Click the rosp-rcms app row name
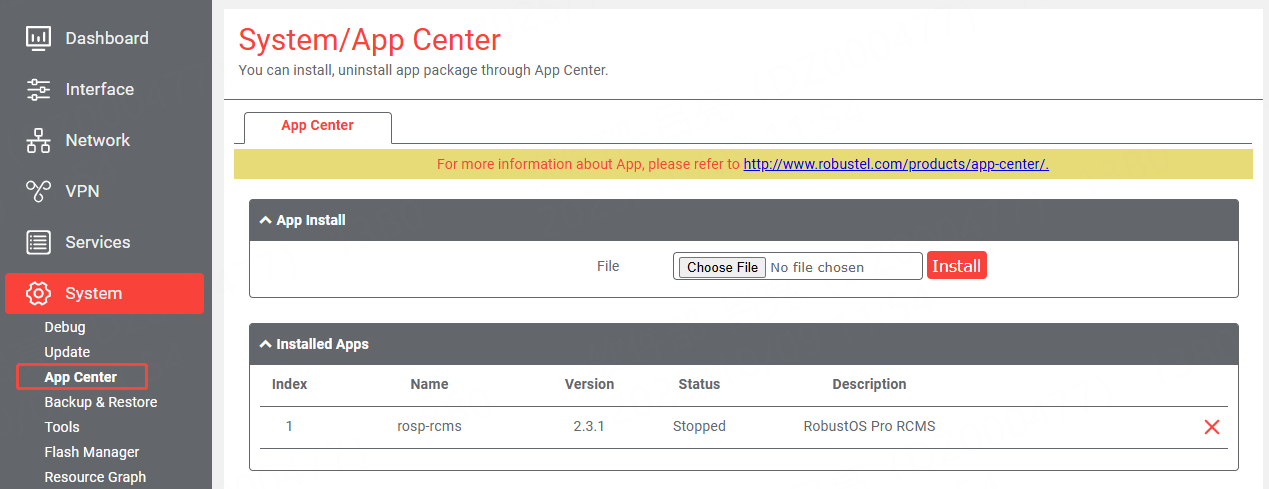Viewport: 1269px width, 489px height. pyautogui.click(x=429, y=426)
